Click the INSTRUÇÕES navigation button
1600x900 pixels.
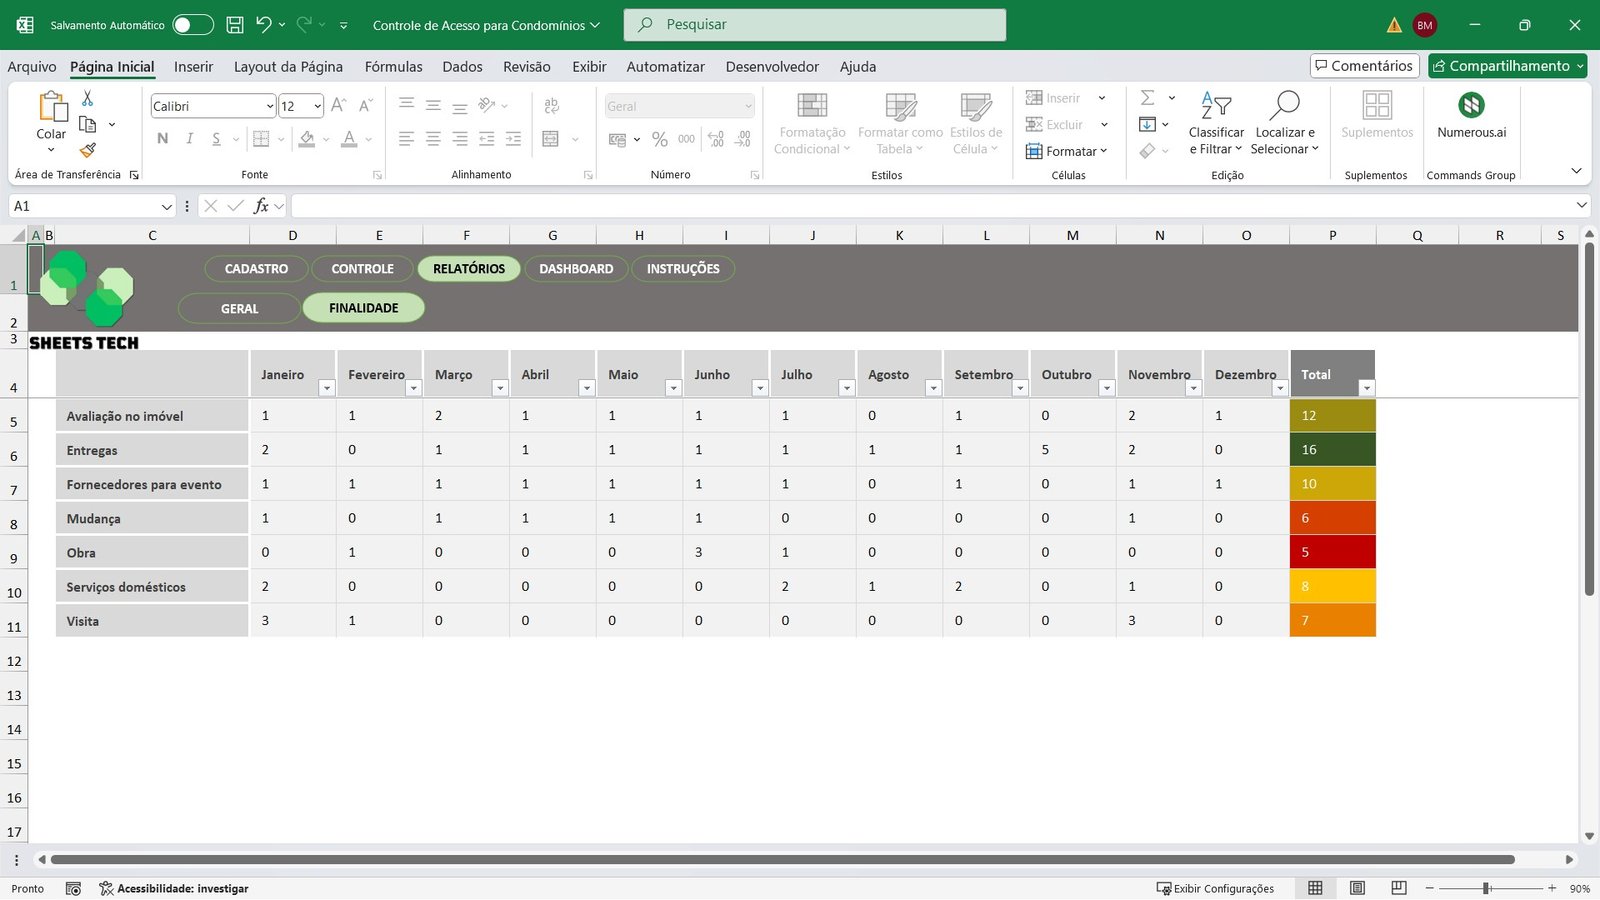[683, 269]
